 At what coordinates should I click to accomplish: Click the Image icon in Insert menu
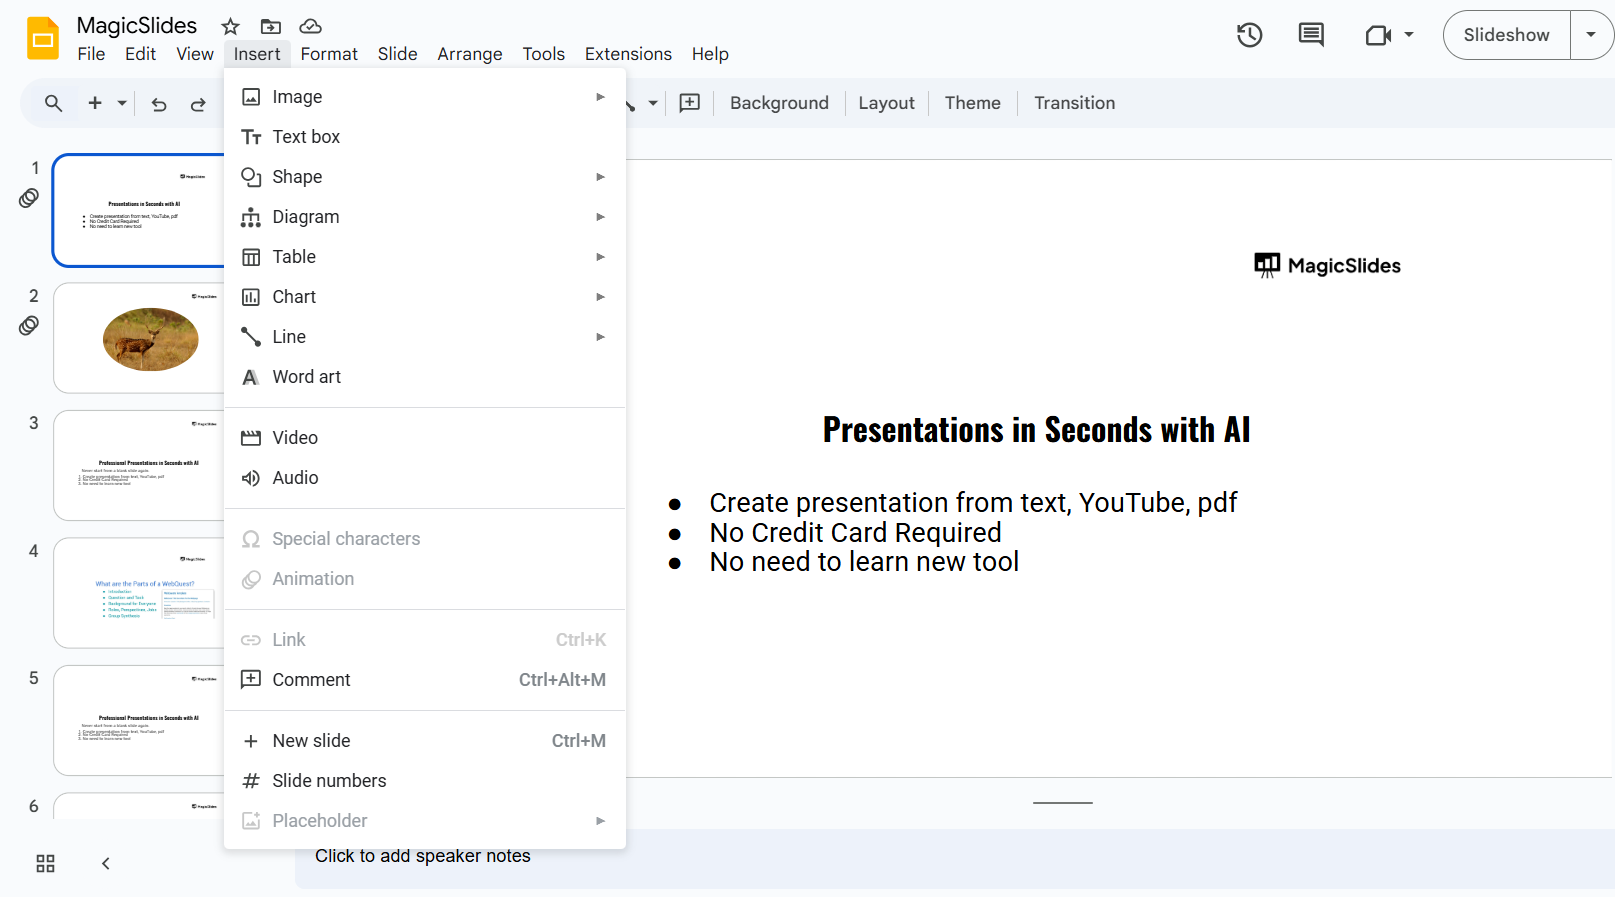[x=251, y=97]
